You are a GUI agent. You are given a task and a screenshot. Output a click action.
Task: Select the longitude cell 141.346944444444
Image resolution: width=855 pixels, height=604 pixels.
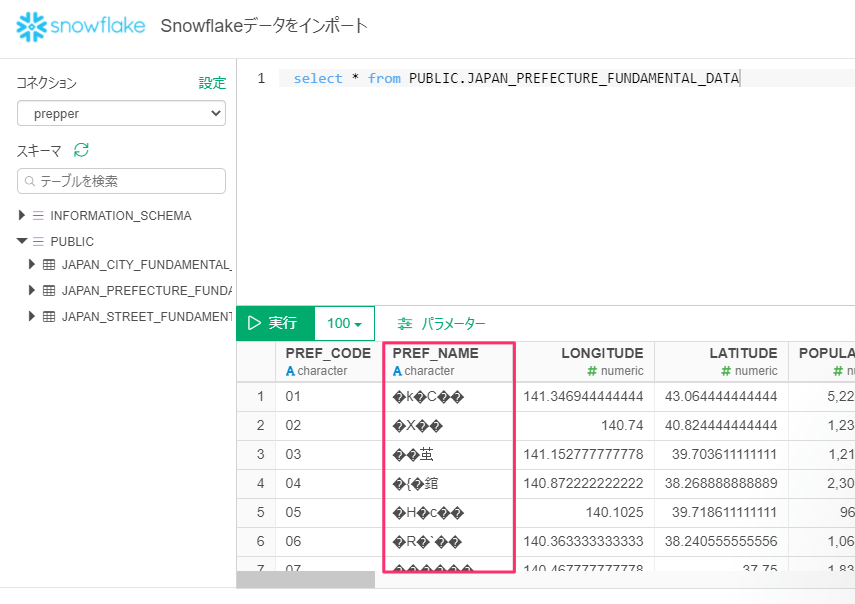(583, 396)
